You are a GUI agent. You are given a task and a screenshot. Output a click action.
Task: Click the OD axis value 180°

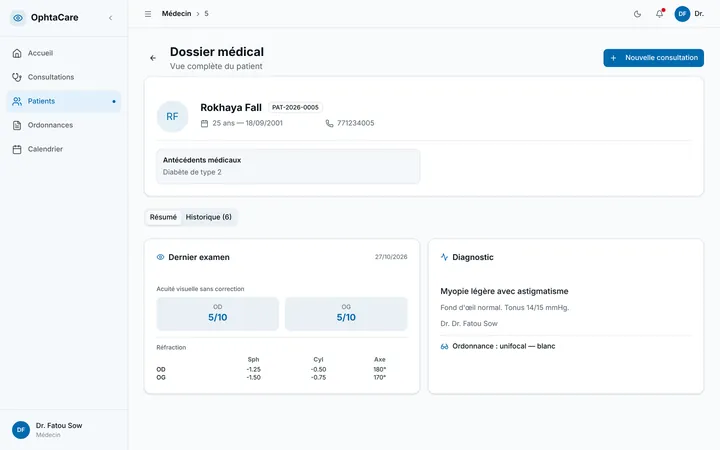coord(380,369)
